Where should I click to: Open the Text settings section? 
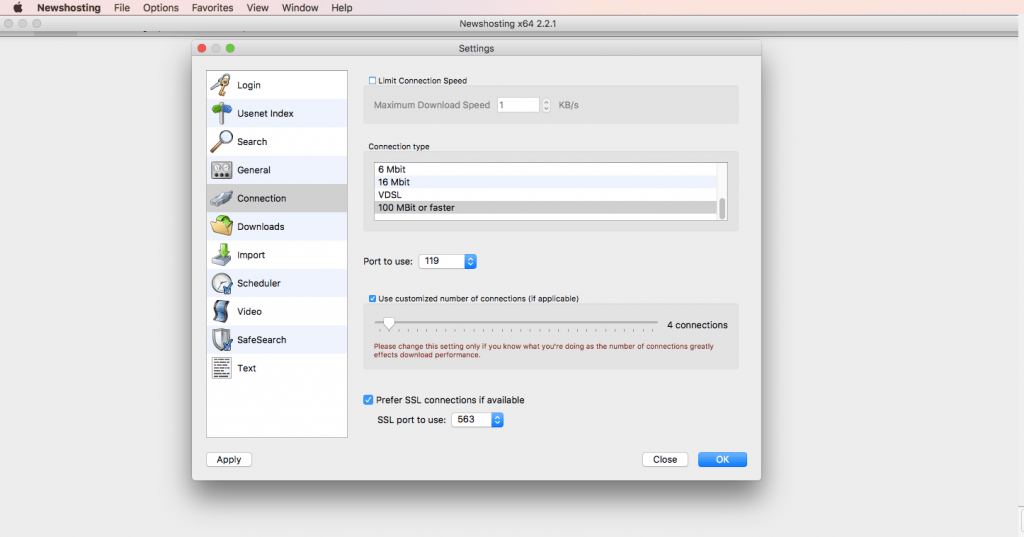point(277,368)
